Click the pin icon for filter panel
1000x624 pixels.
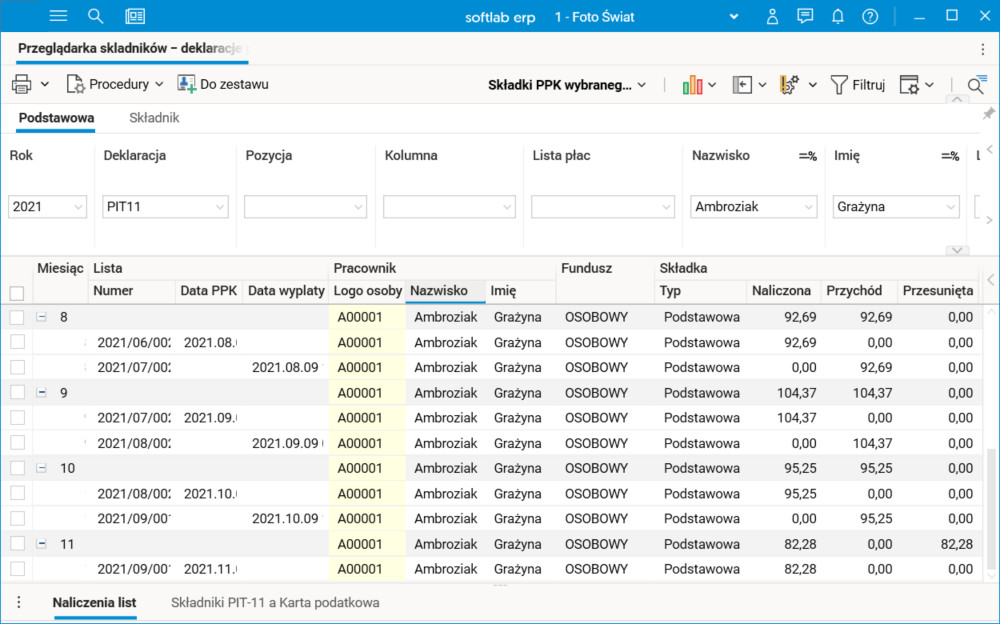coord(988,114)
